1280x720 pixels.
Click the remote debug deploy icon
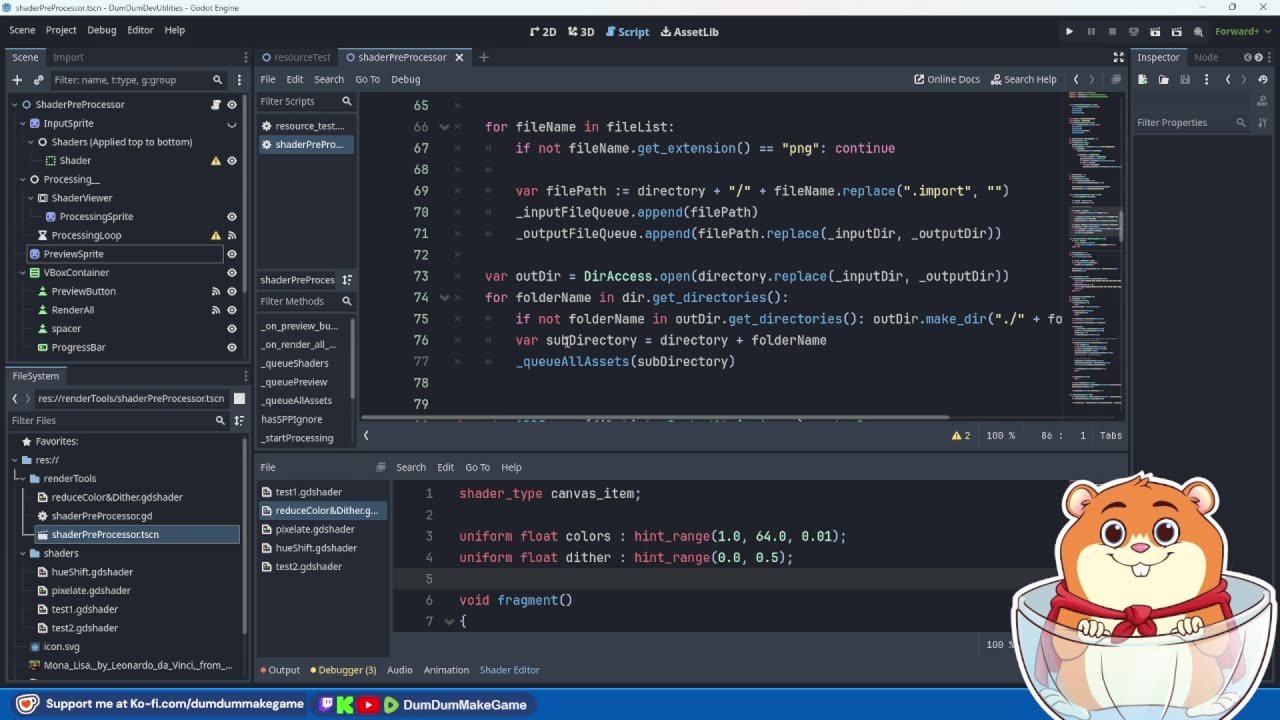point(1134,32)
